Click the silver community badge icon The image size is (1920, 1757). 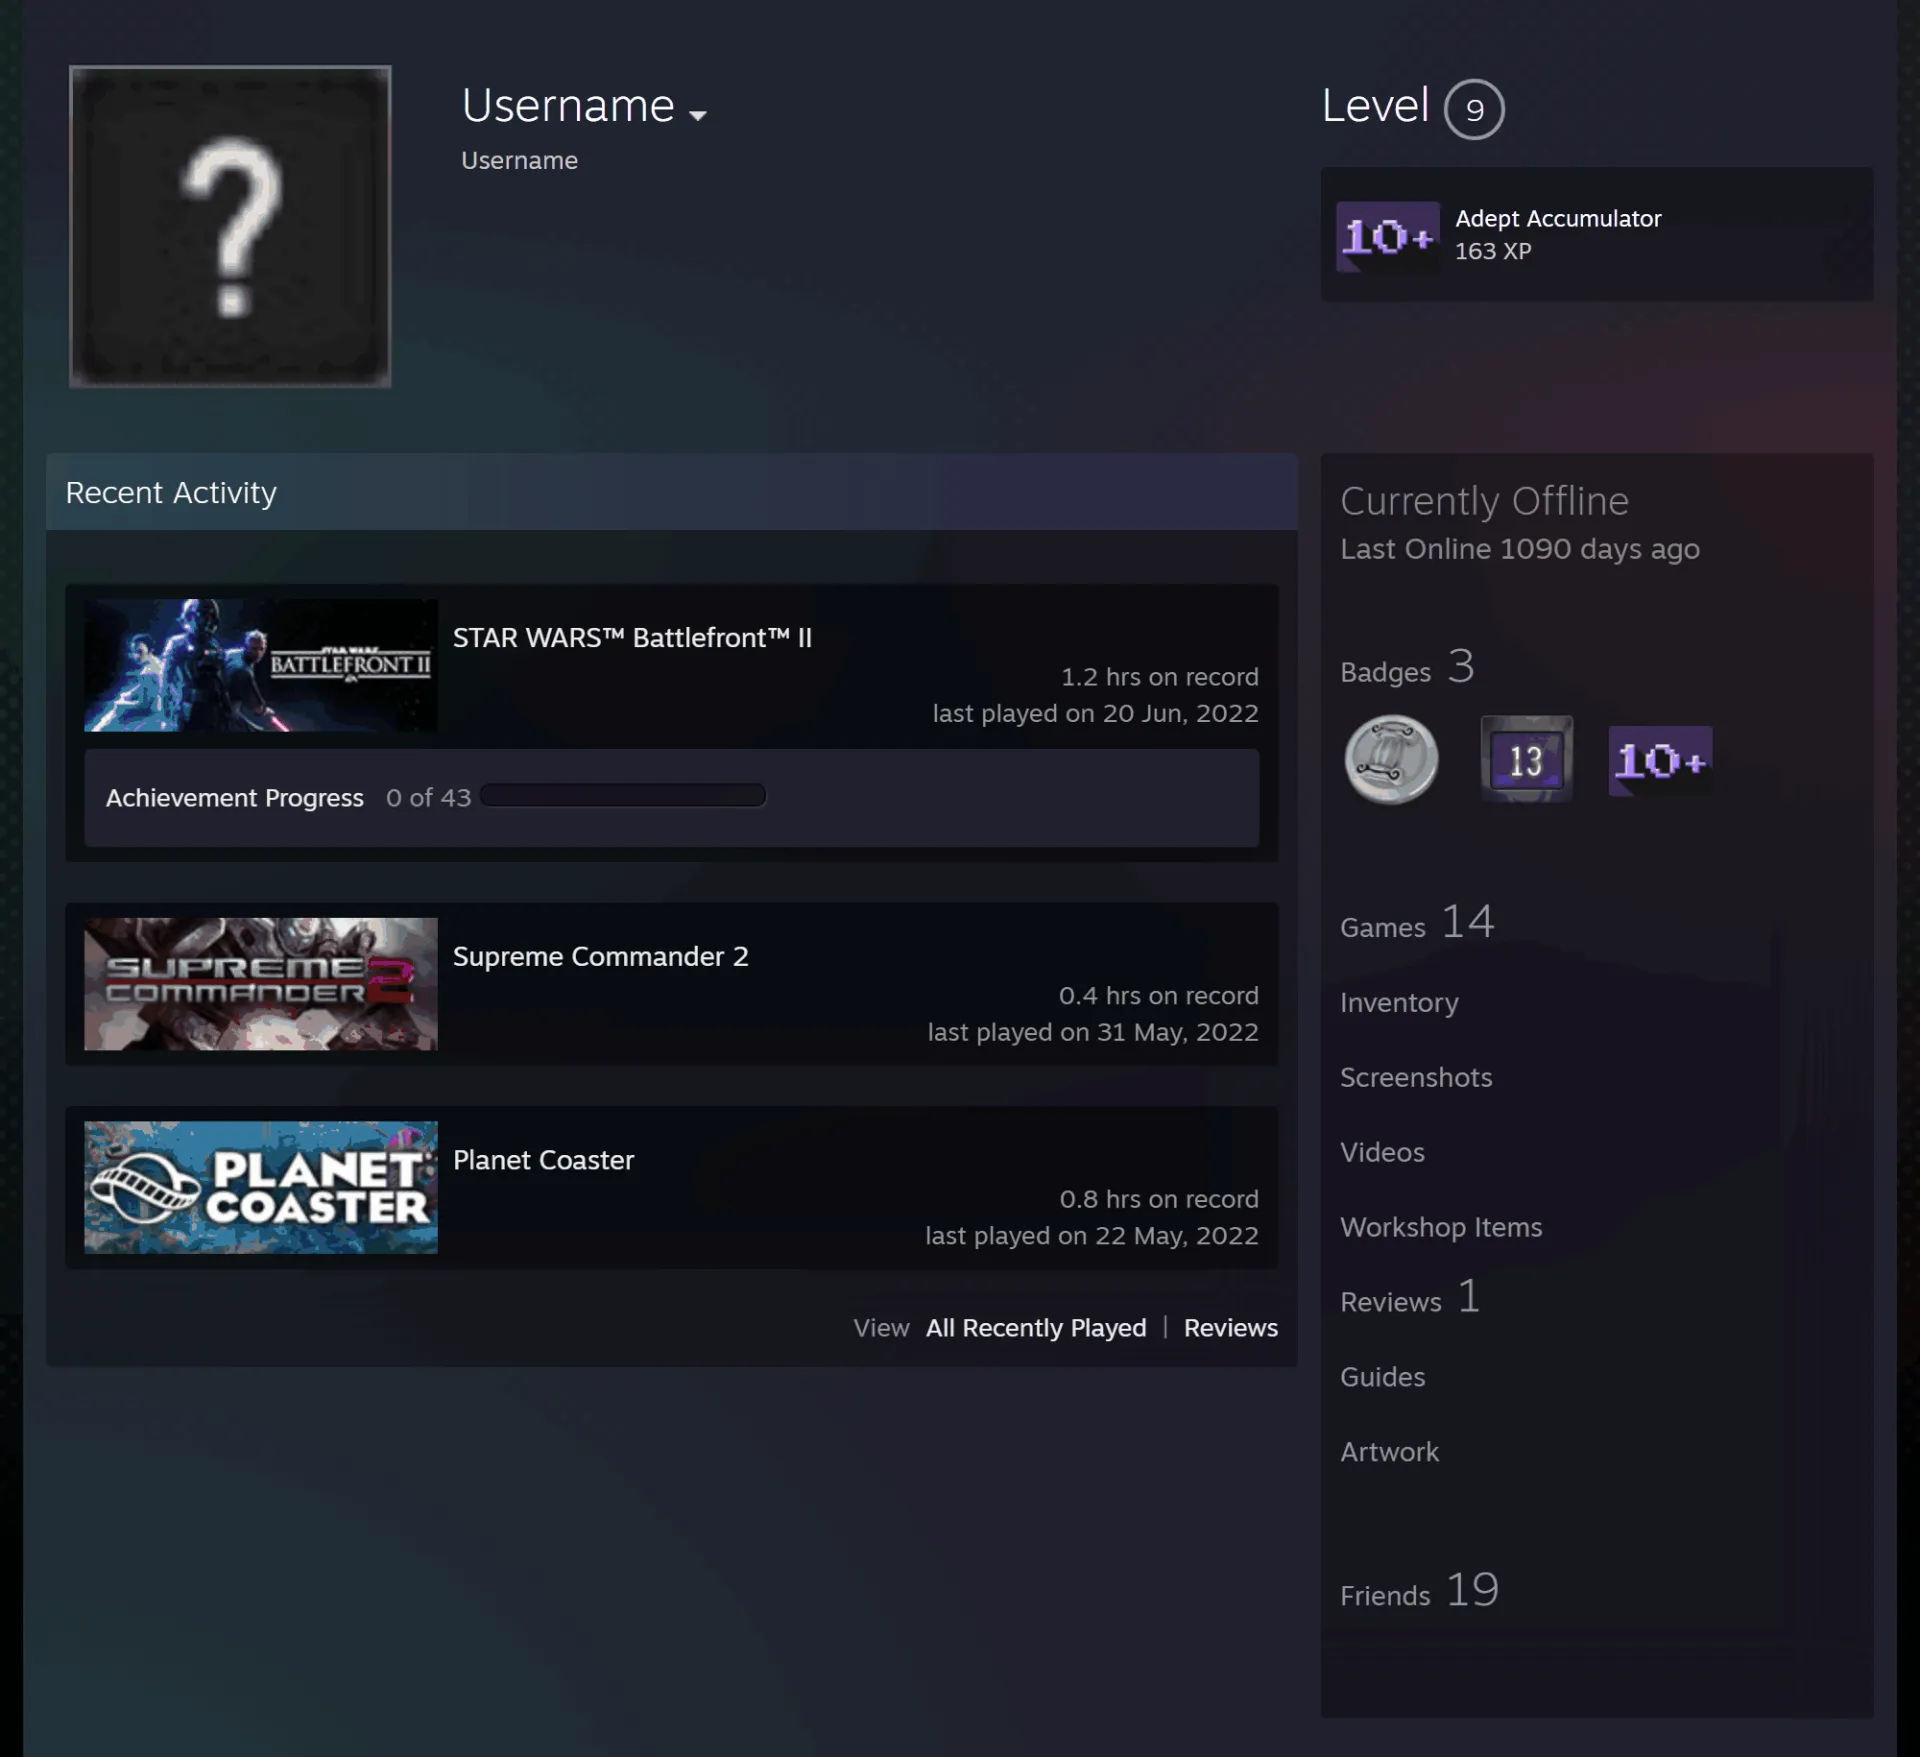[1391, 759]
